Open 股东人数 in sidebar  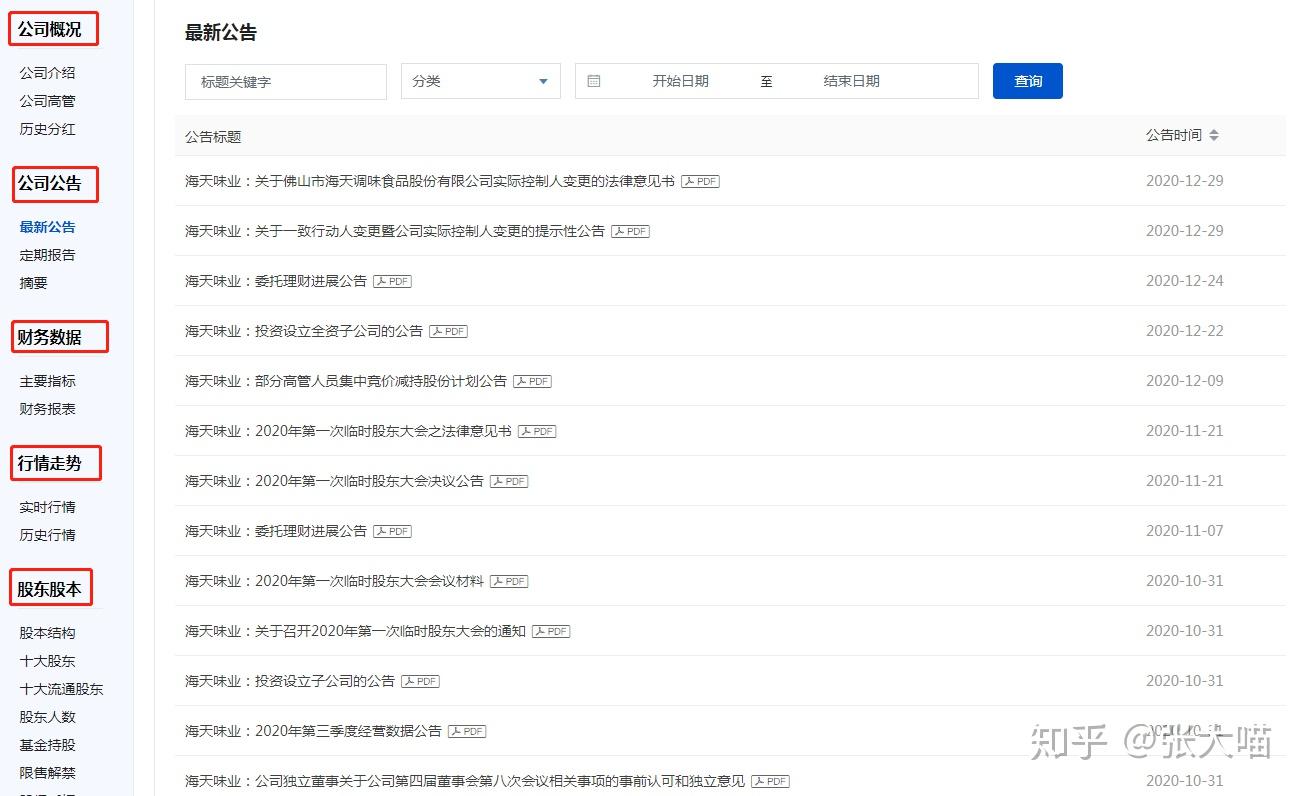pyautogui.click(x=47, y=717)
